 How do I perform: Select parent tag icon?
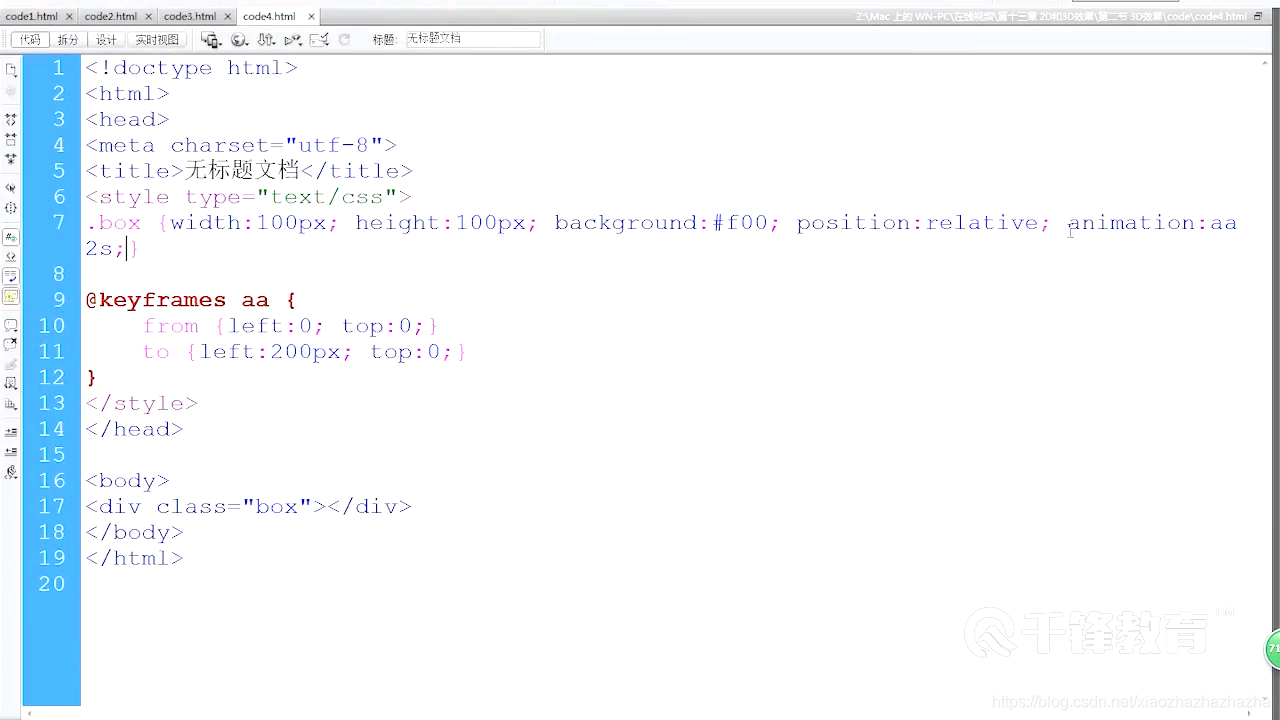(x=11, y=188)
